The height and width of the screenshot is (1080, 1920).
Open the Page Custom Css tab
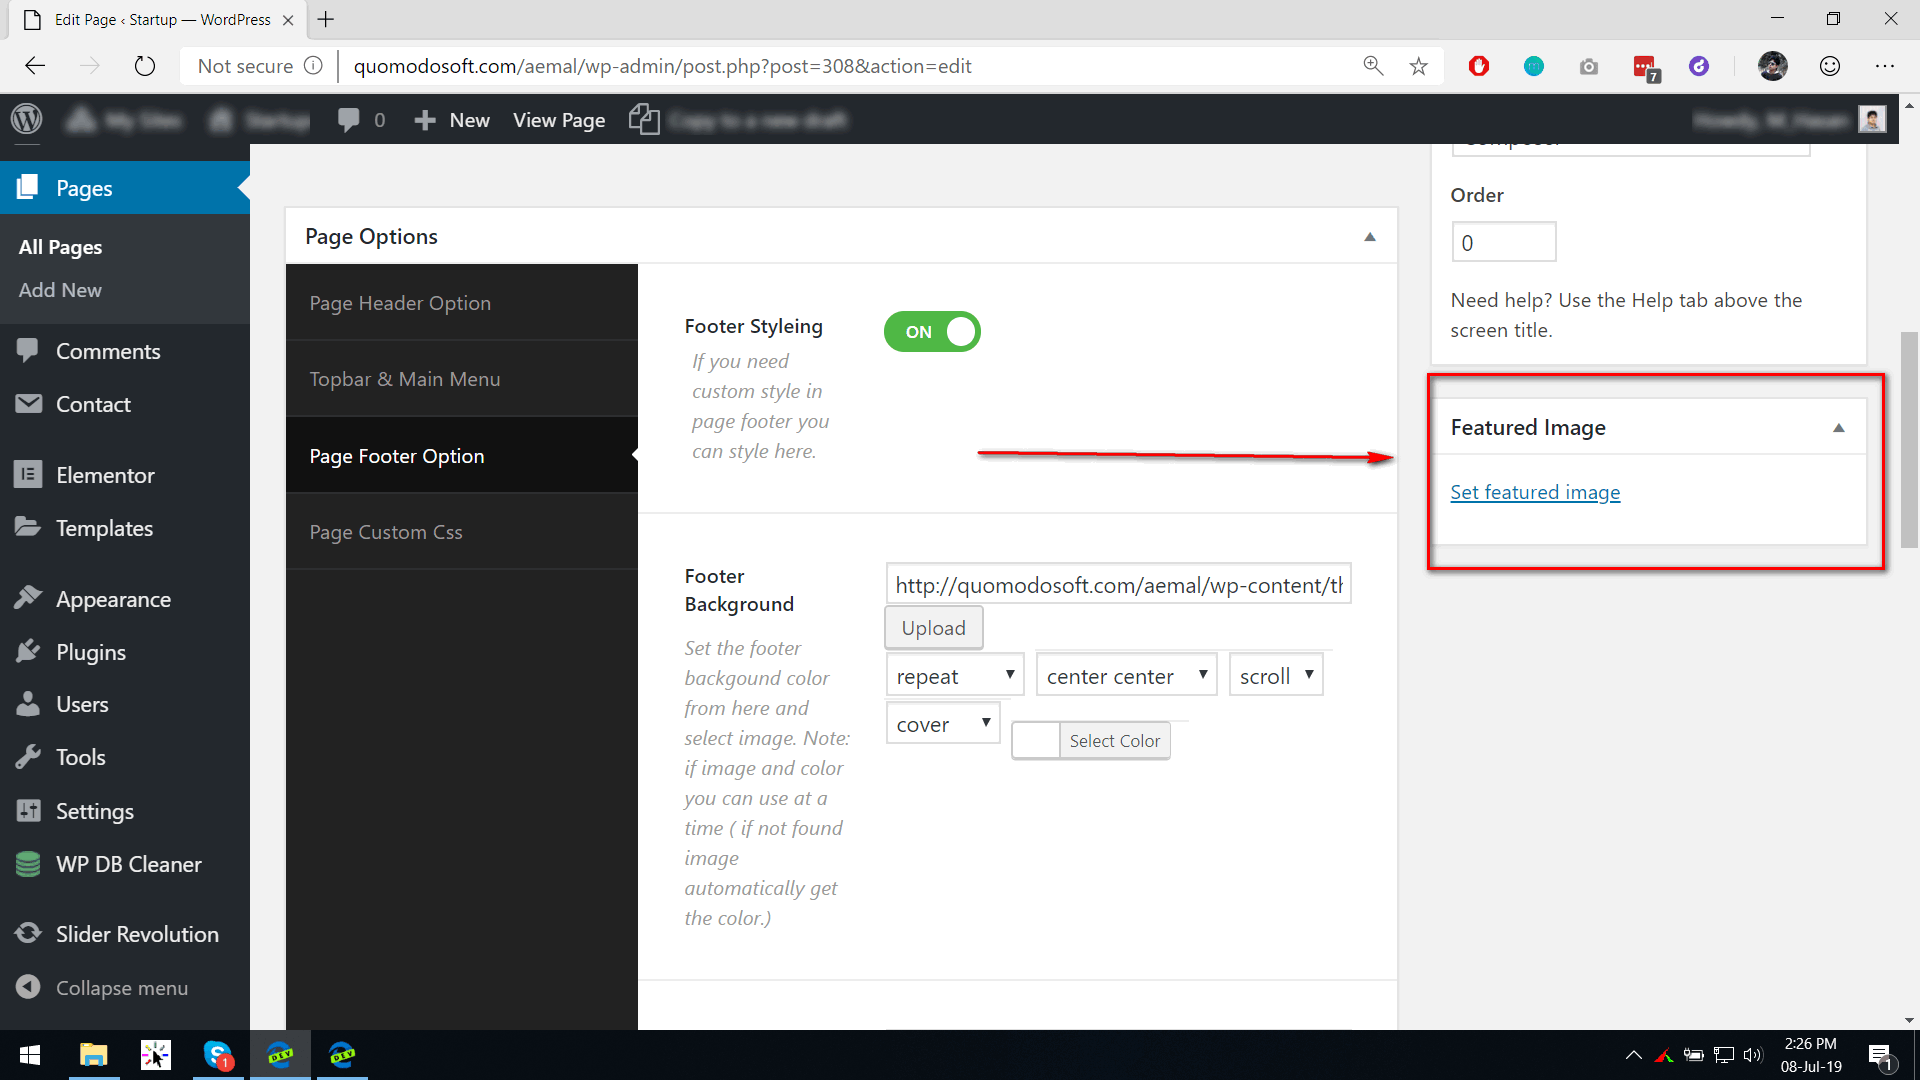pos(386,532)
